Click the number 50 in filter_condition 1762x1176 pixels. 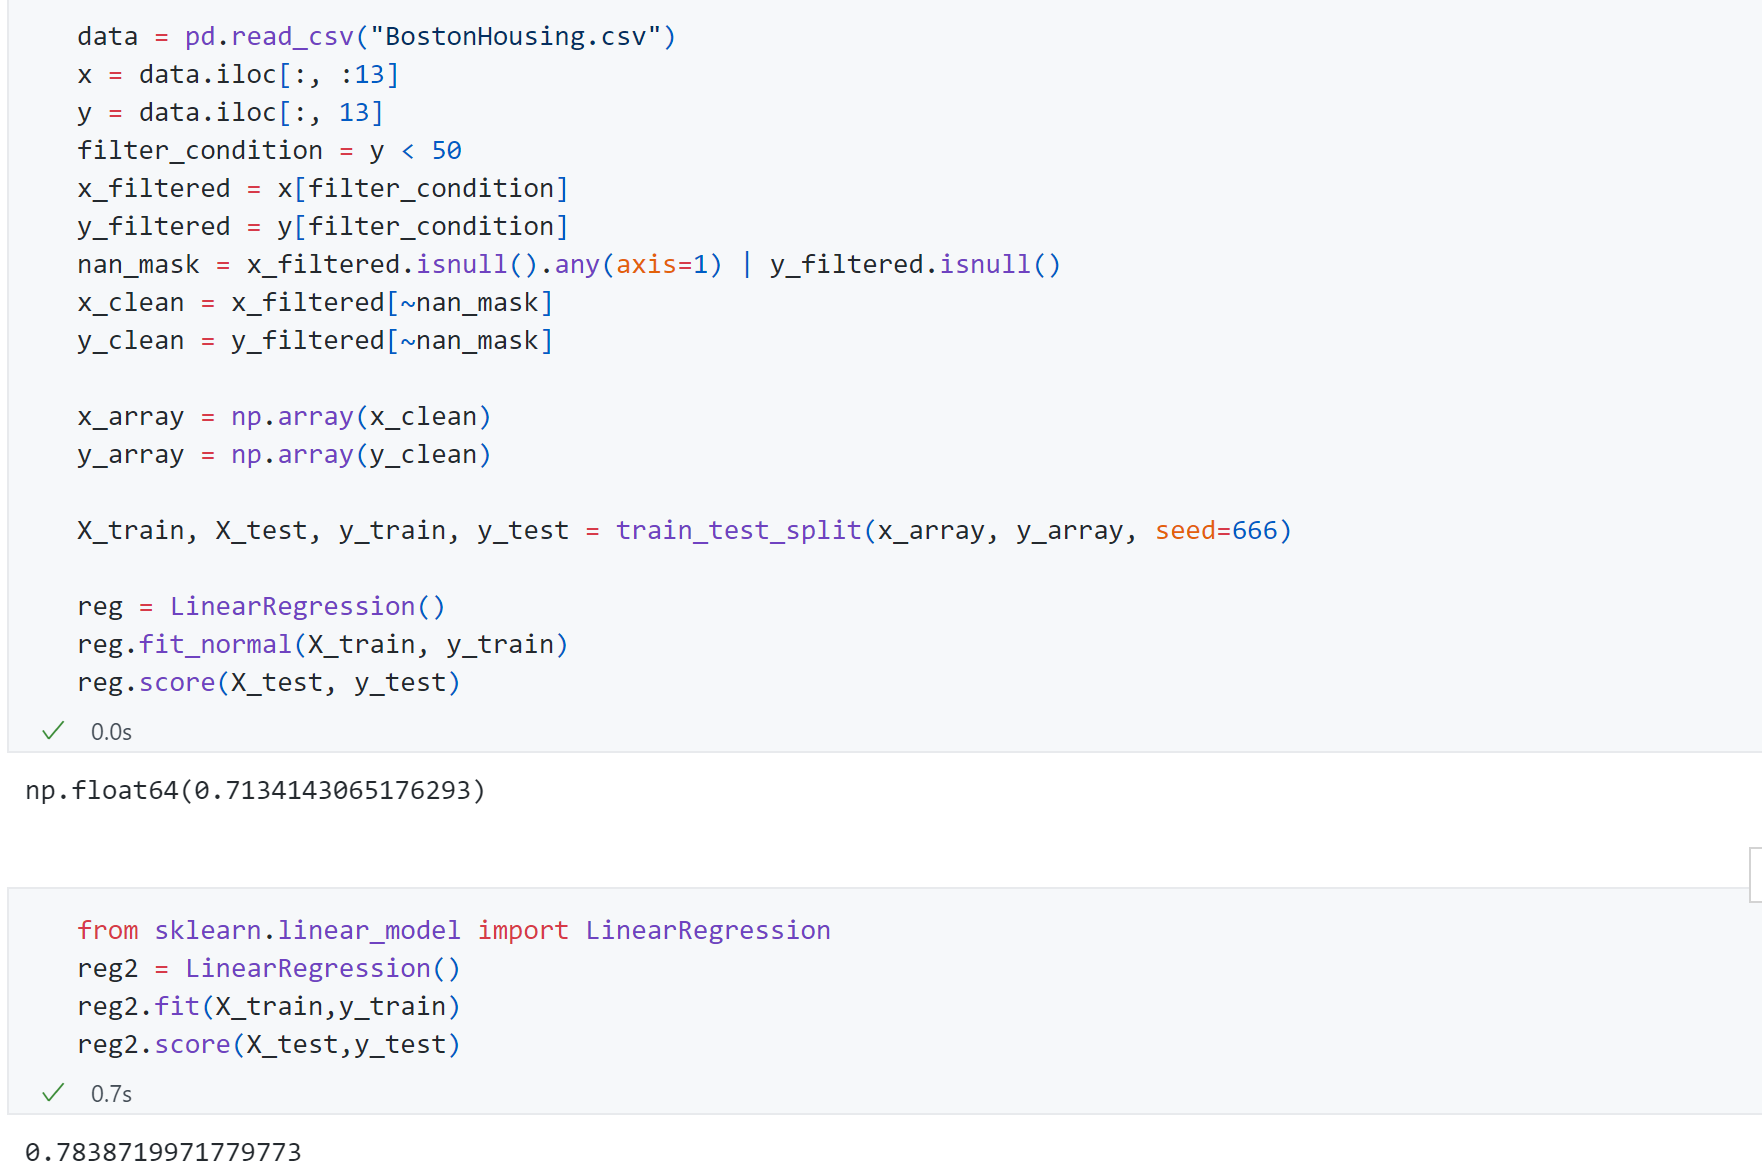click(x=446, y=151)
